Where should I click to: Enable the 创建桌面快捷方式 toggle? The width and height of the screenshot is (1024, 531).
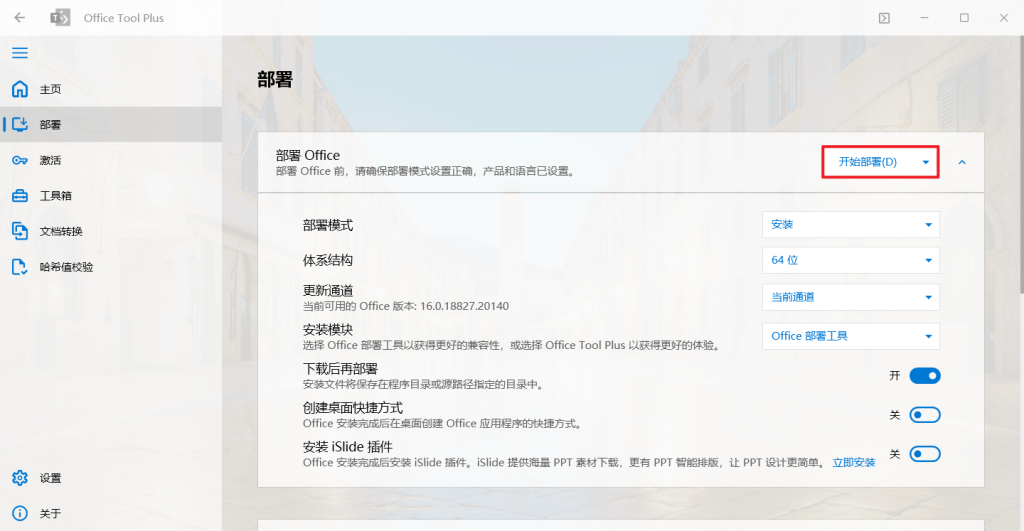925,415
